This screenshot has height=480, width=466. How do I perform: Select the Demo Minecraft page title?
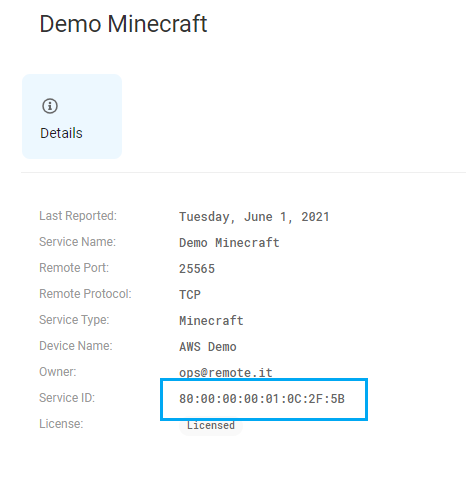click(x=123, y=24)
